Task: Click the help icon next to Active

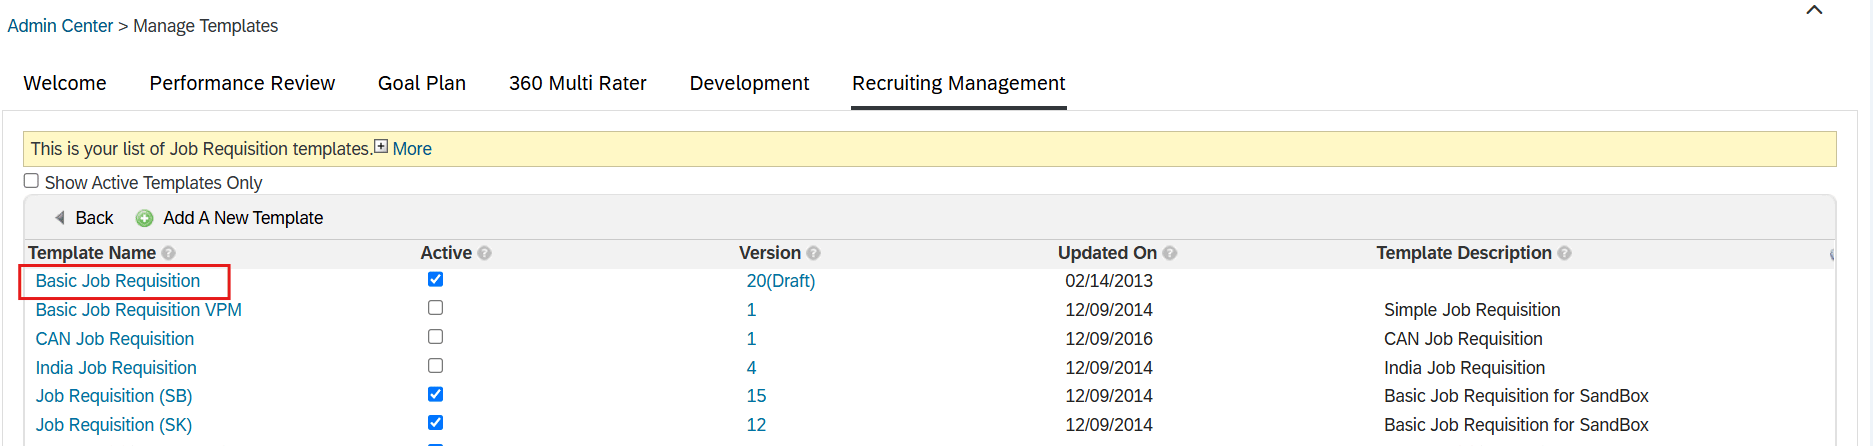Action: click(484, 254)
